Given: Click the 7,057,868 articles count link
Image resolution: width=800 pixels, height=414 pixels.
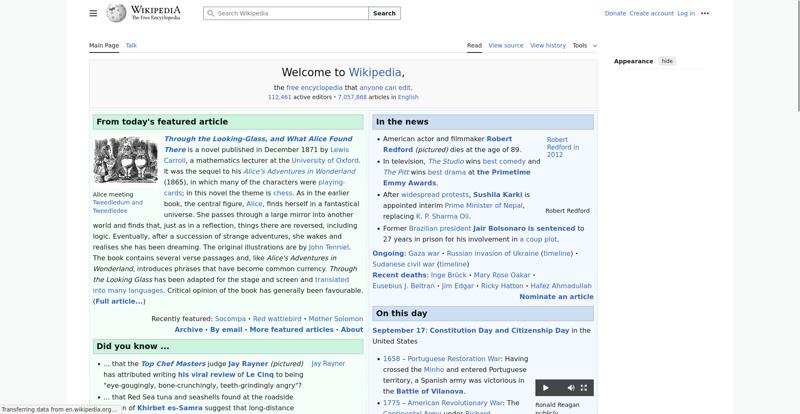Looking at the screenshot, I should click(x=352, y=97).
